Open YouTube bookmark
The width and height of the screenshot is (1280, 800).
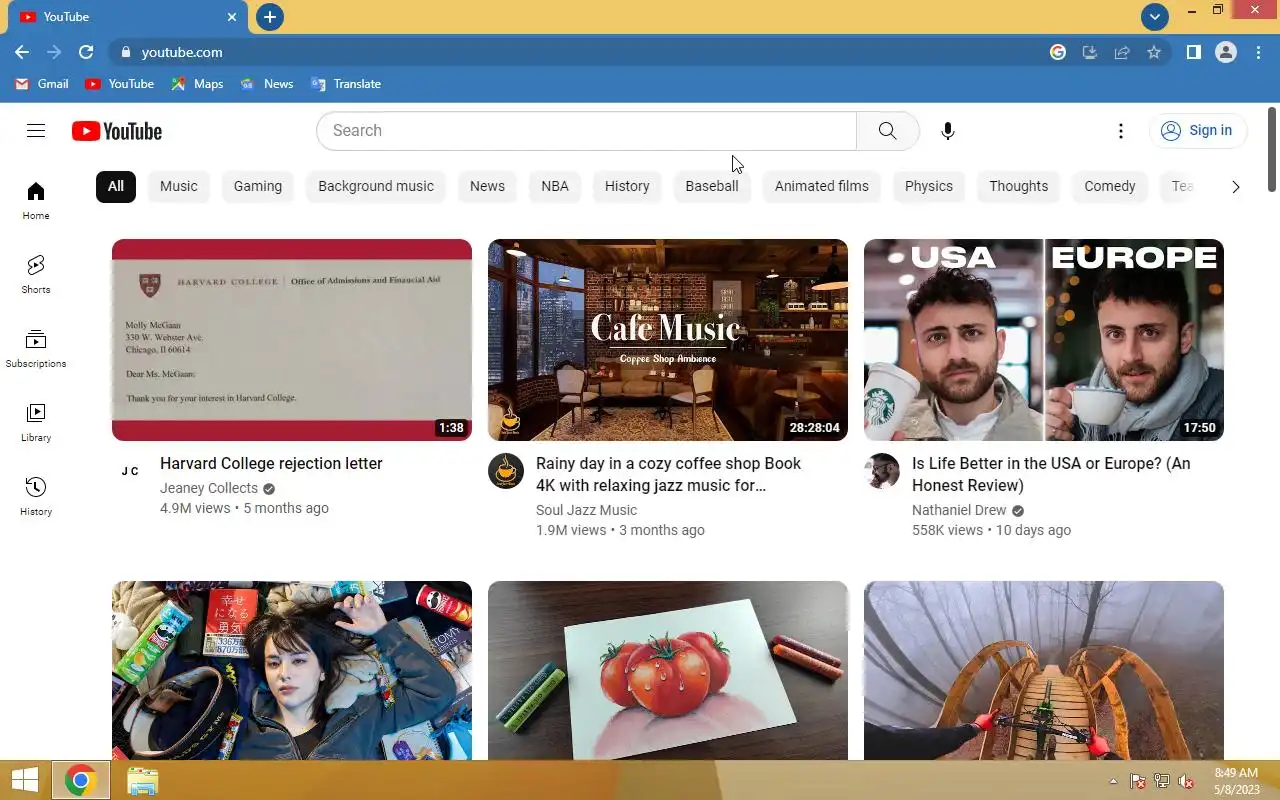click(x=120, y=84)
